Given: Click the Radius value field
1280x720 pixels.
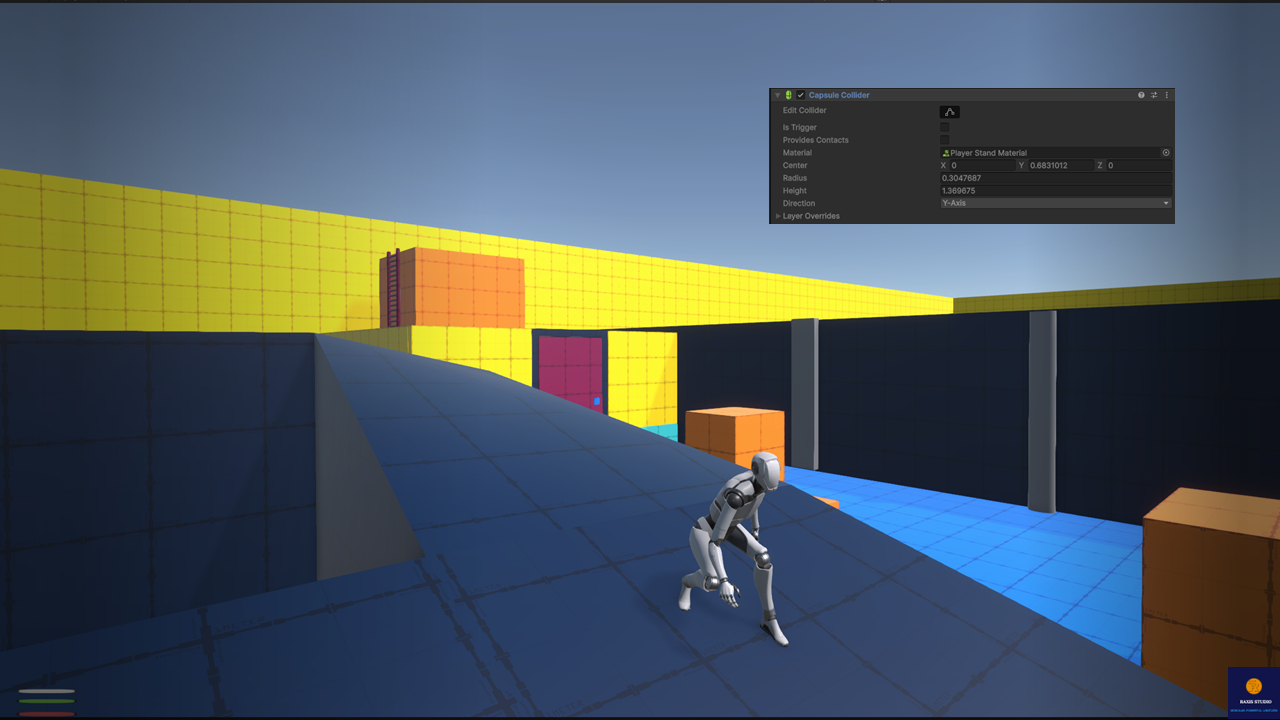Looking at the screenshot, I should point(1055,178).
